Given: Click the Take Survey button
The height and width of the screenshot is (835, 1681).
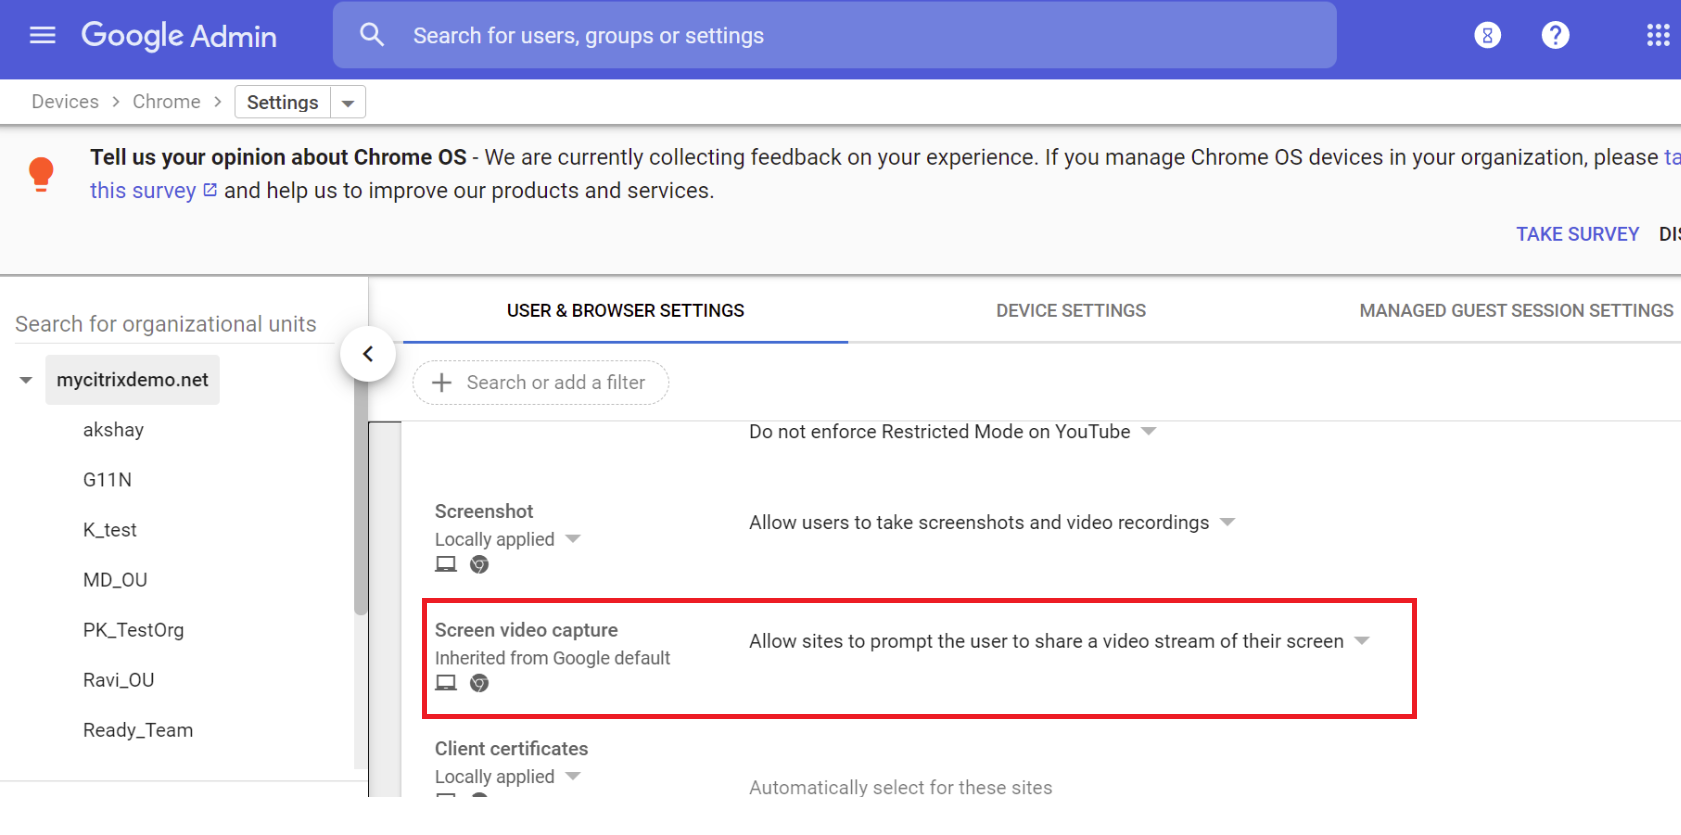Looking at the screenshot, I should click(x=1577, y=234).
